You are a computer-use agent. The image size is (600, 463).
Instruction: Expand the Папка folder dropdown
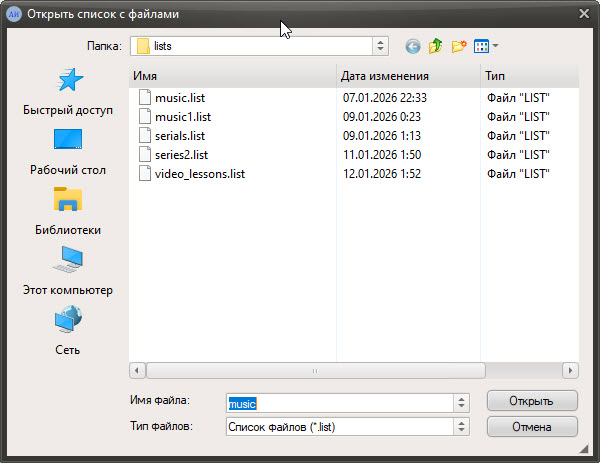[x=380, y=46]
